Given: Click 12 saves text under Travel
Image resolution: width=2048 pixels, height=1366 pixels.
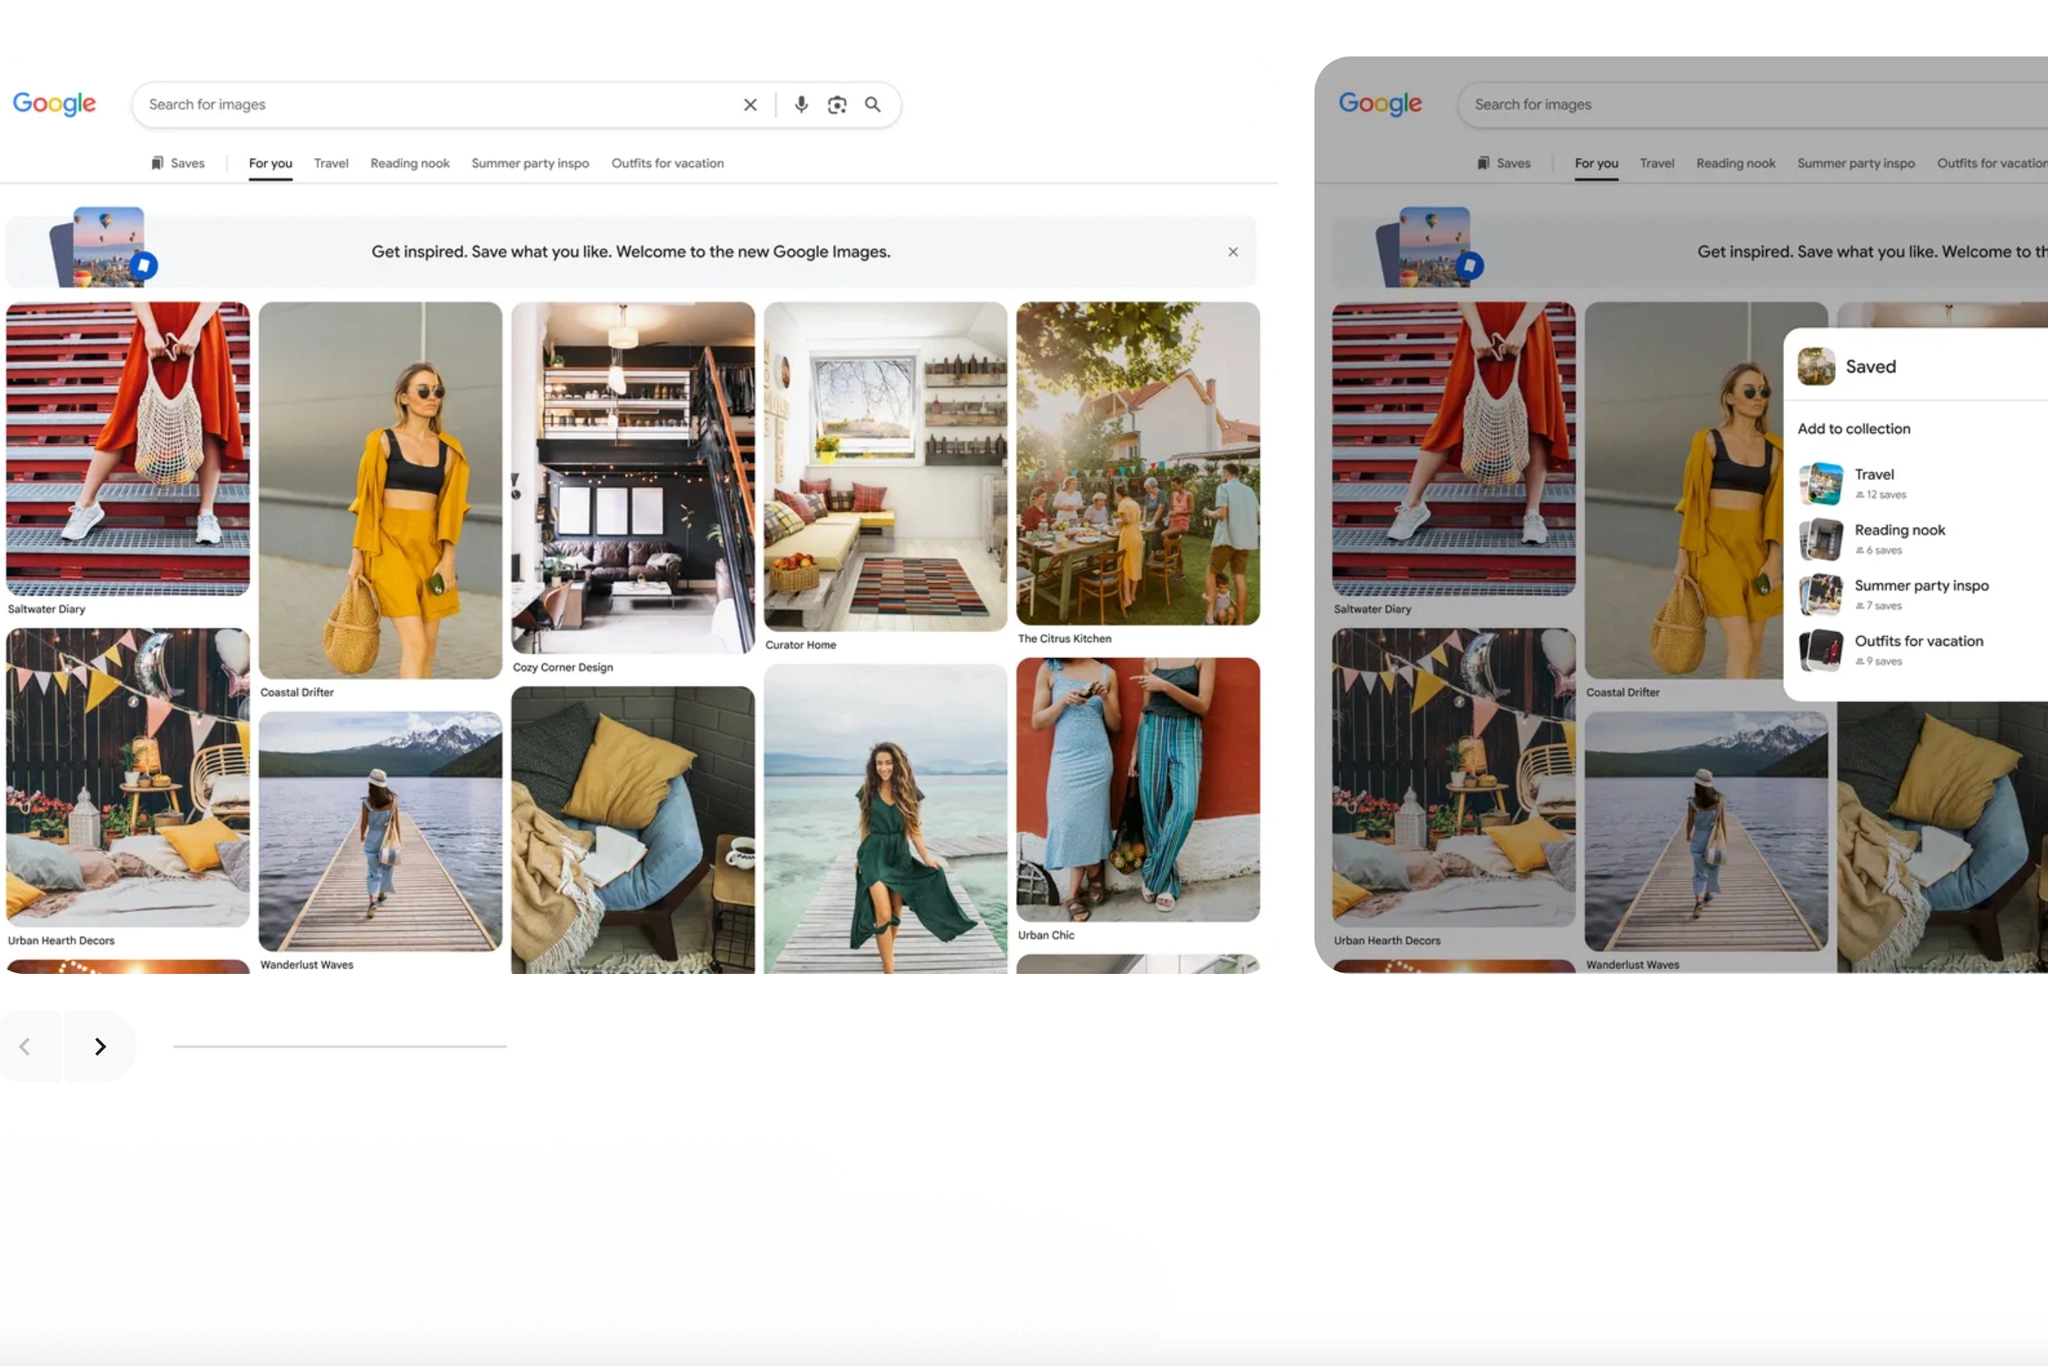Looking at the screenshot, I should (1881, 495).
